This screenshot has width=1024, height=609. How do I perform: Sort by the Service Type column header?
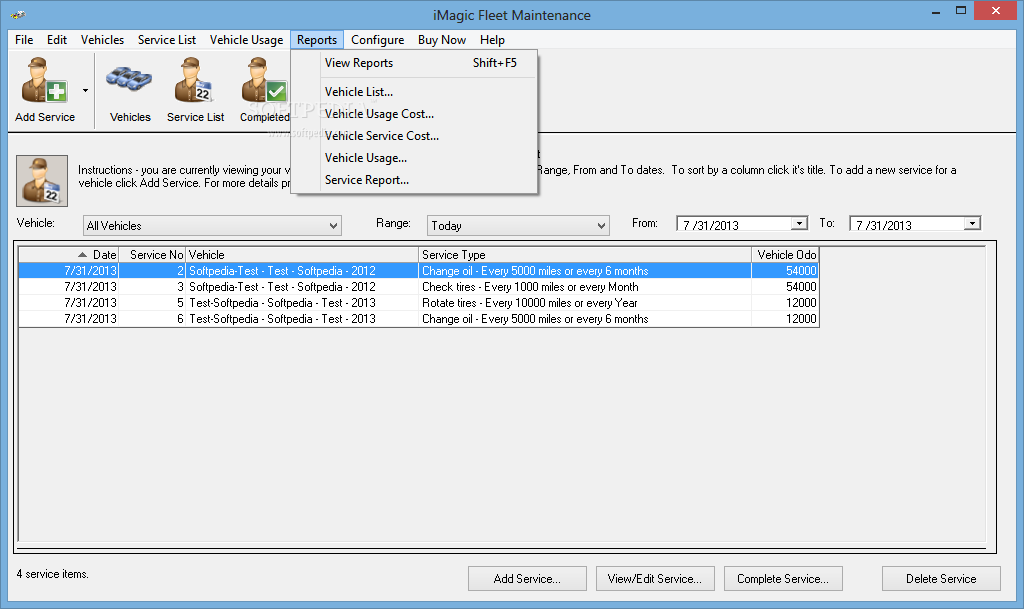(584, 255)
